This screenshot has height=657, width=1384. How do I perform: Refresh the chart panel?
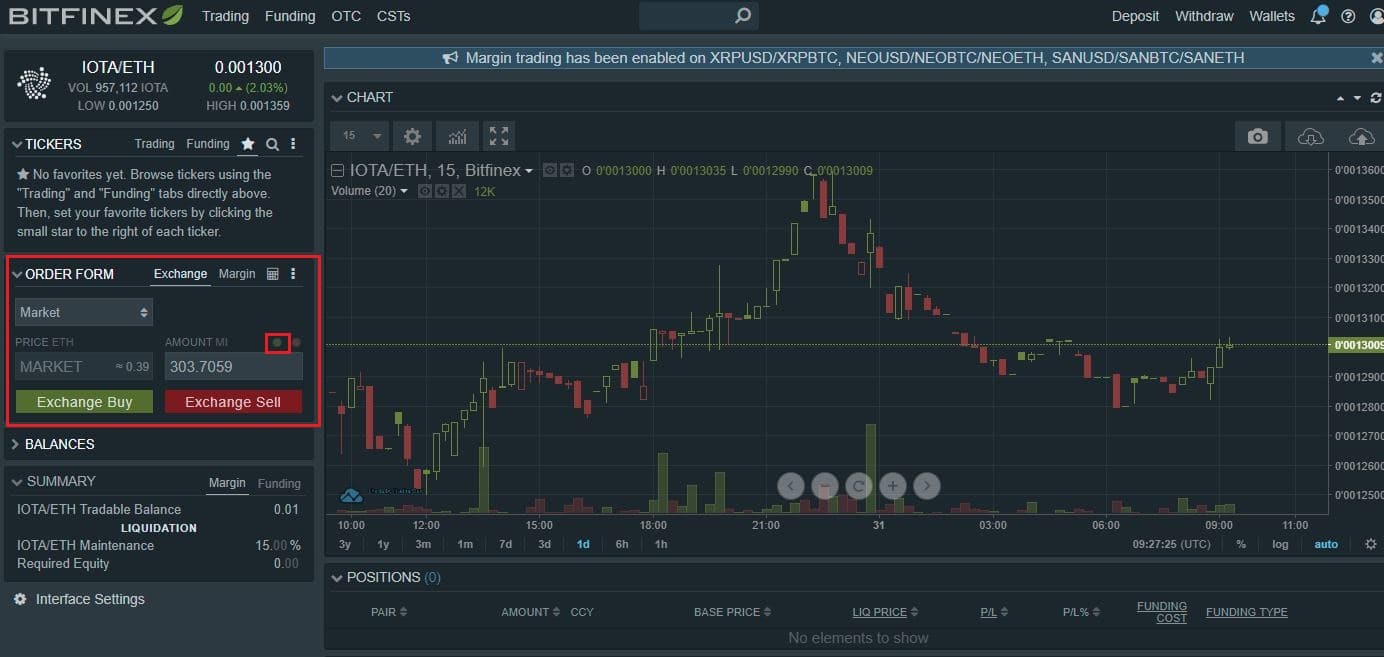pos(1376,98)
